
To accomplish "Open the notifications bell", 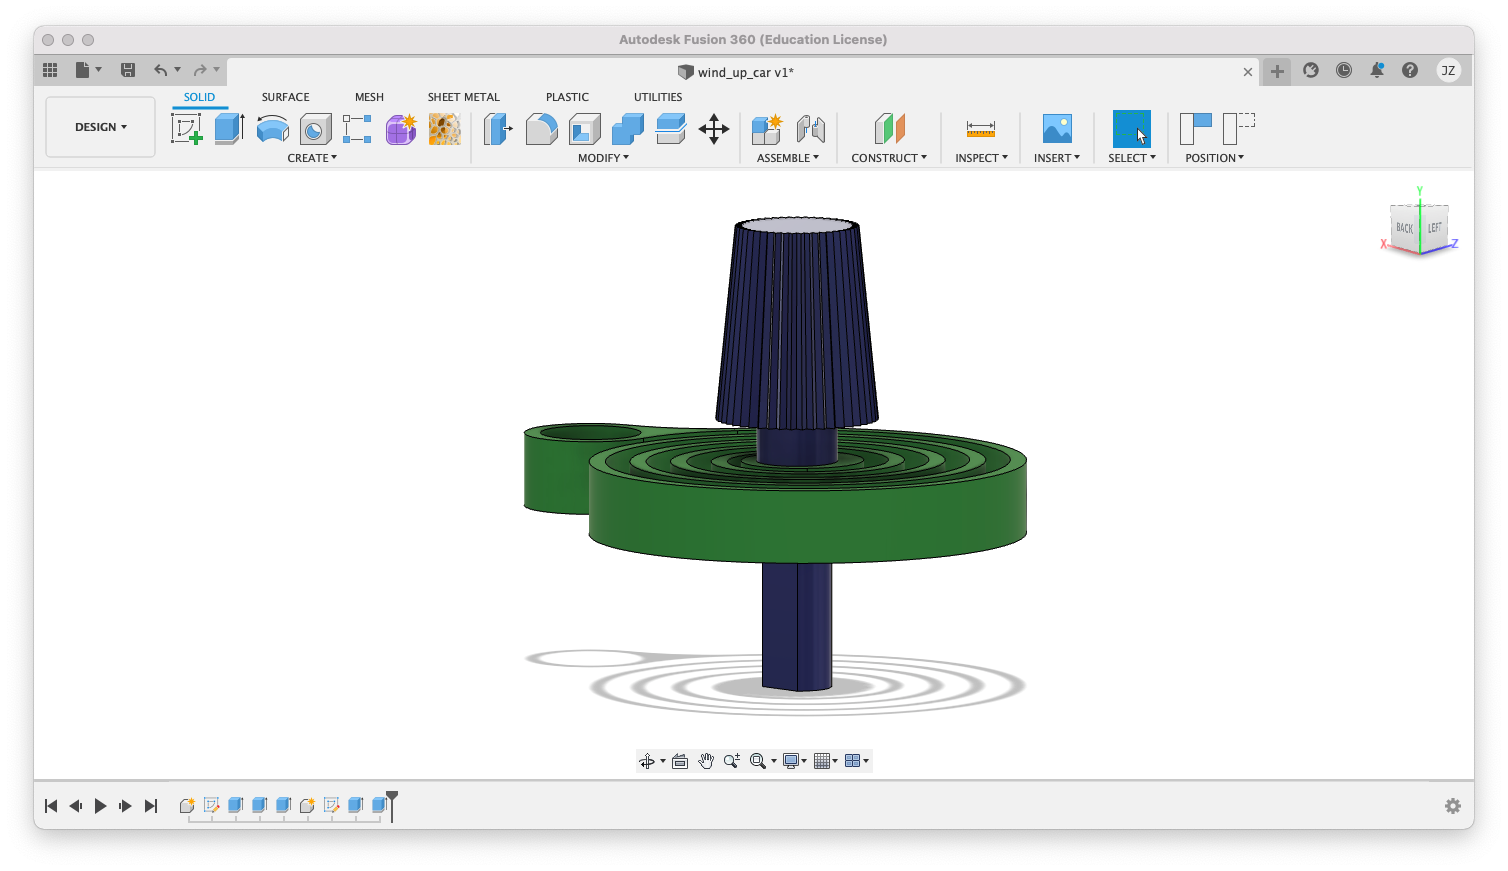I will pyautogui.click(x=1377, y=70).
